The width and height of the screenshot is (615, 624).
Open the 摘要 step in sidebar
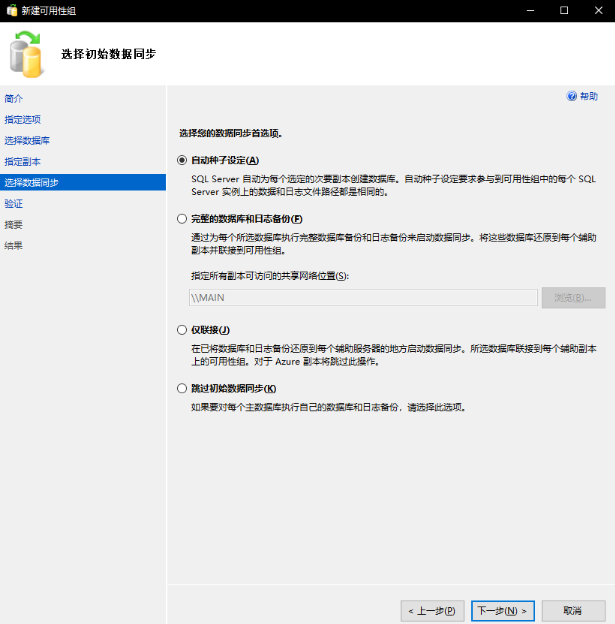[x=14, y=224]
